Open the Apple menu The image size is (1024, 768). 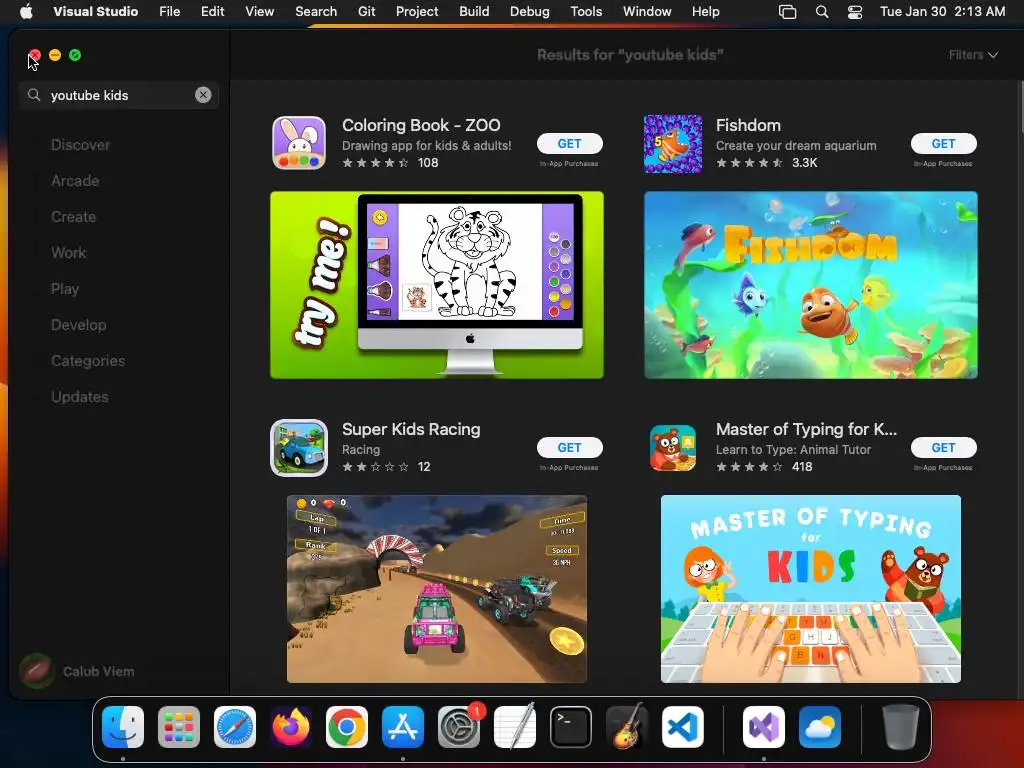pyautogui.click(x=26, y=11)
